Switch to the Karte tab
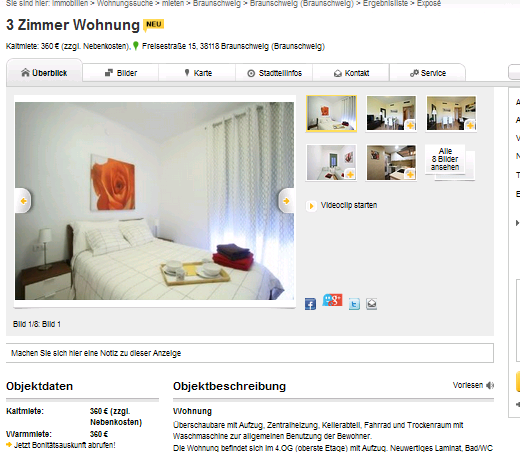Screen dimensions: 520x452 click(x=197, y=73)
